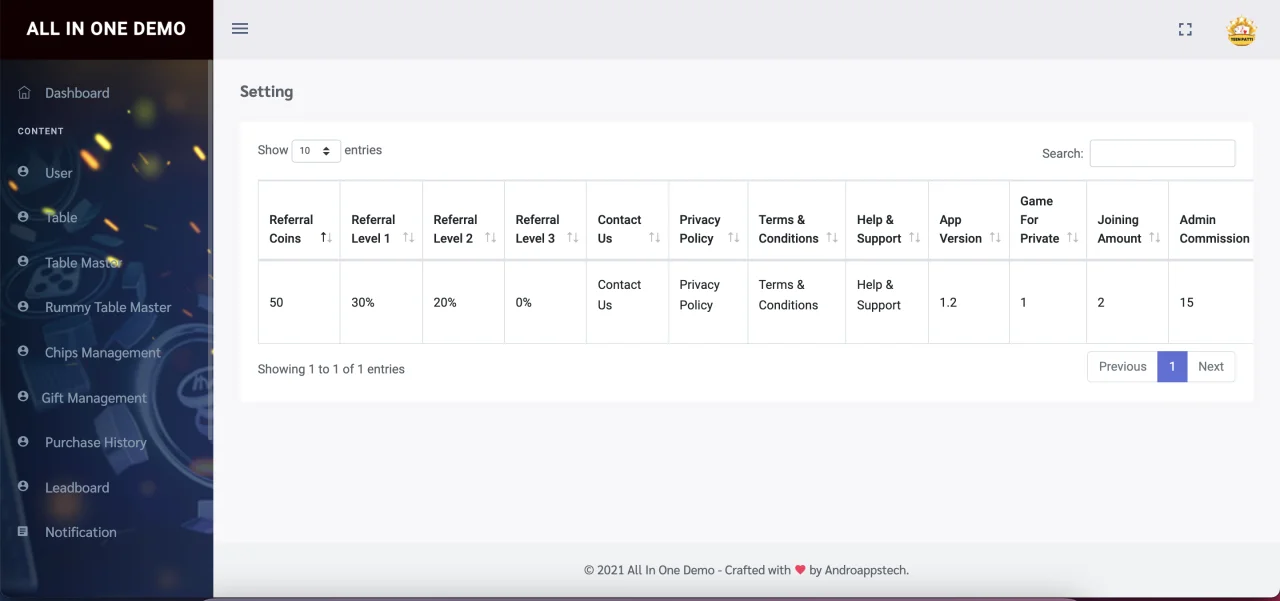Sort Joining Amount column arrows
1280x601 pixels.
[1154, 238]
